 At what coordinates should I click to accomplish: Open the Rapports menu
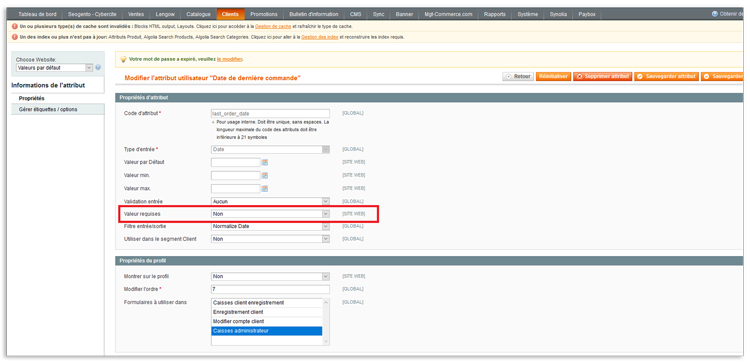coord(495,14)
